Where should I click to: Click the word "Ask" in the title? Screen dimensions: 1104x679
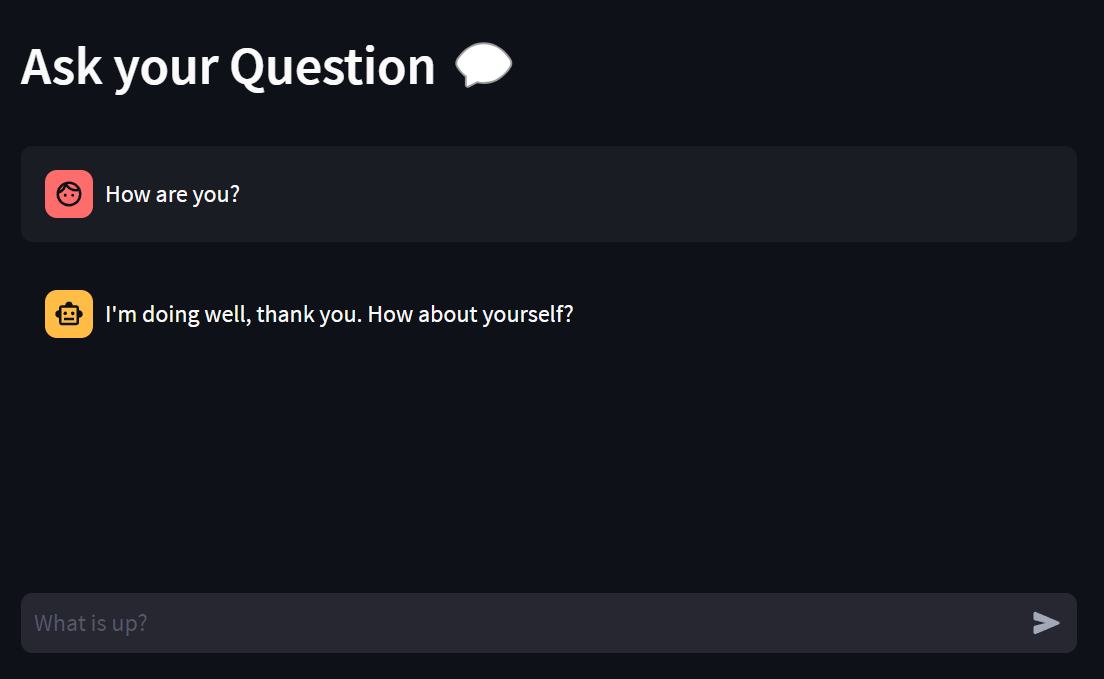[x=62, y=67]
